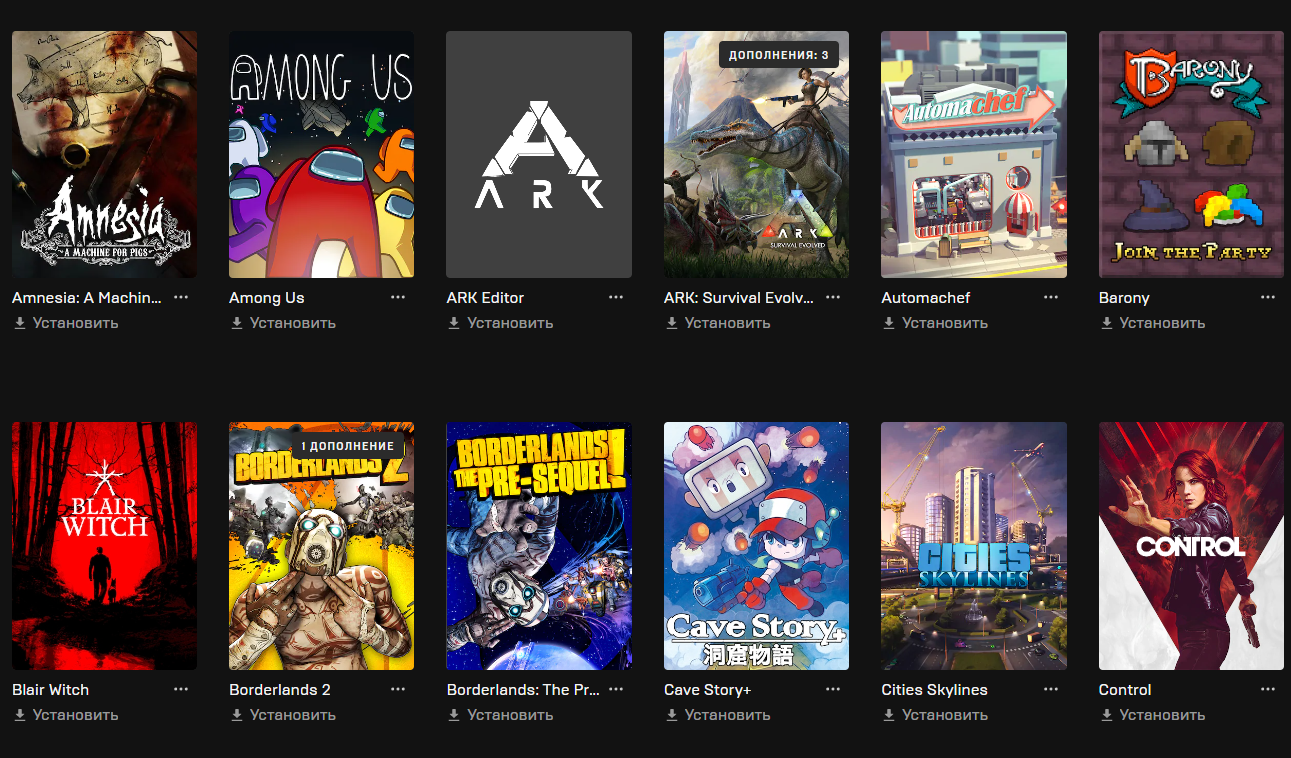Screen dimensions: 1291x758
Task: Click the 'Cities Skylines' title text
Action: 935,690
